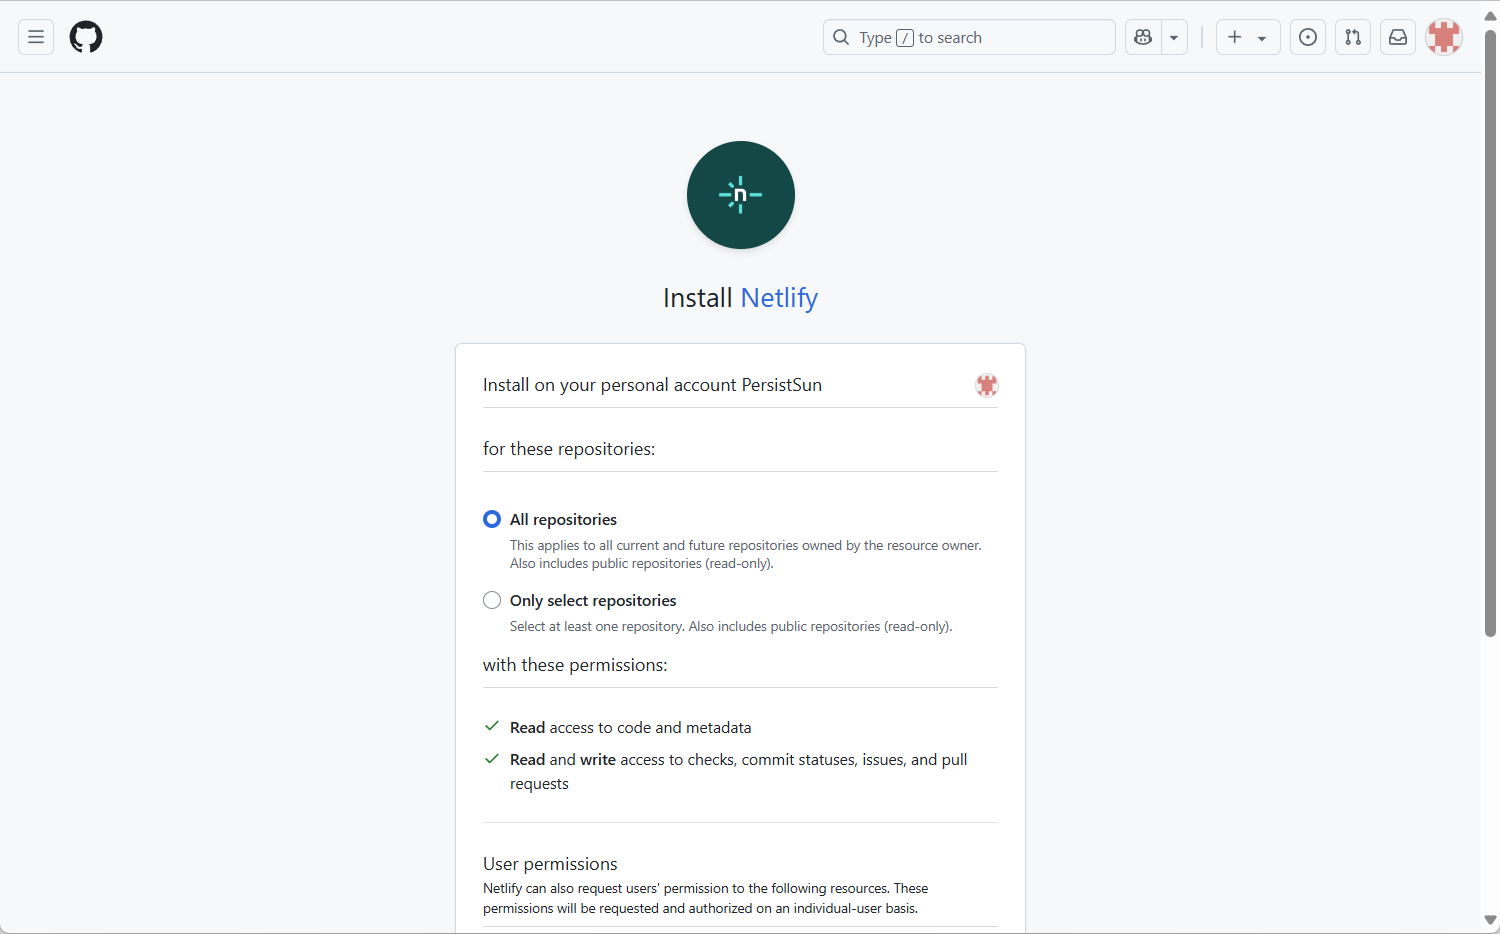Focus the 'Type / to search' field
1500x934 pixels.
click(969, 37)
